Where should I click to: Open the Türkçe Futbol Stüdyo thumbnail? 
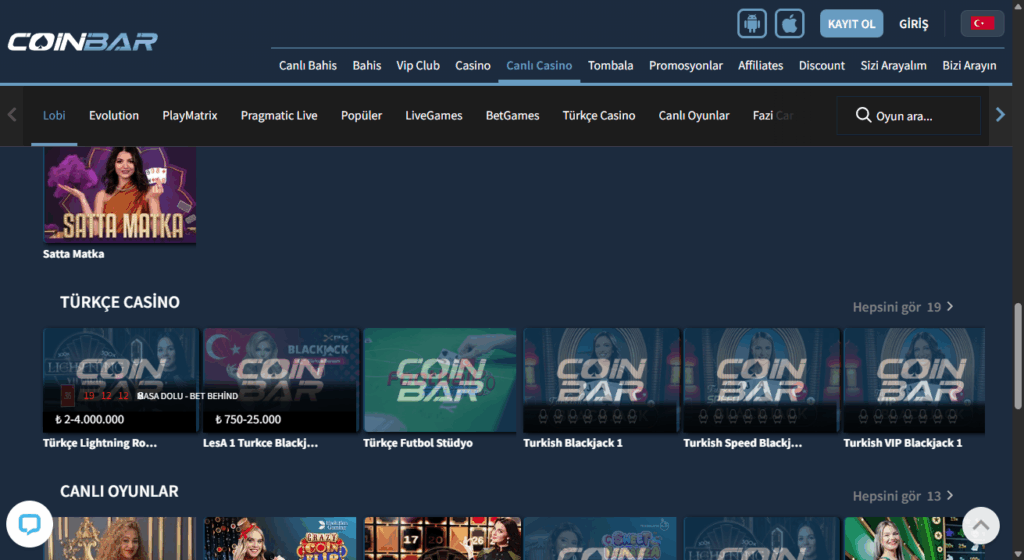(440, 380)
